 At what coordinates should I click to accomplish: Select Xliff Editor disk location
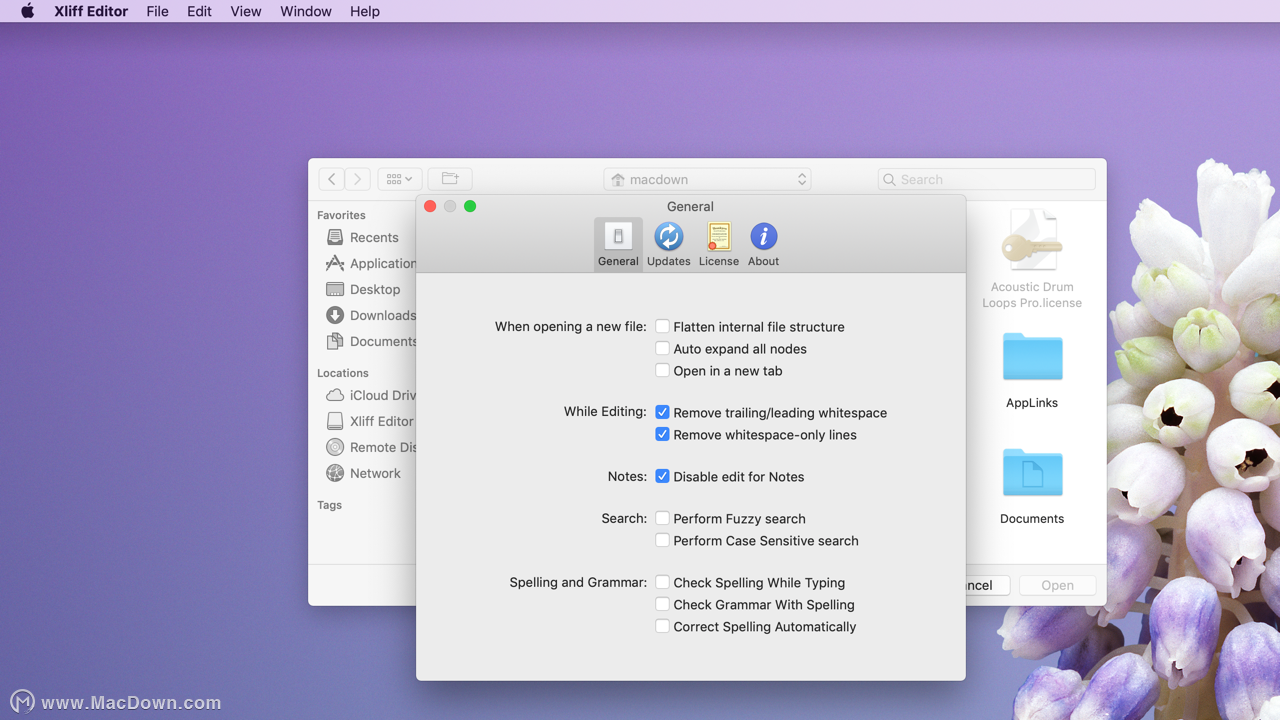point(370,421)
